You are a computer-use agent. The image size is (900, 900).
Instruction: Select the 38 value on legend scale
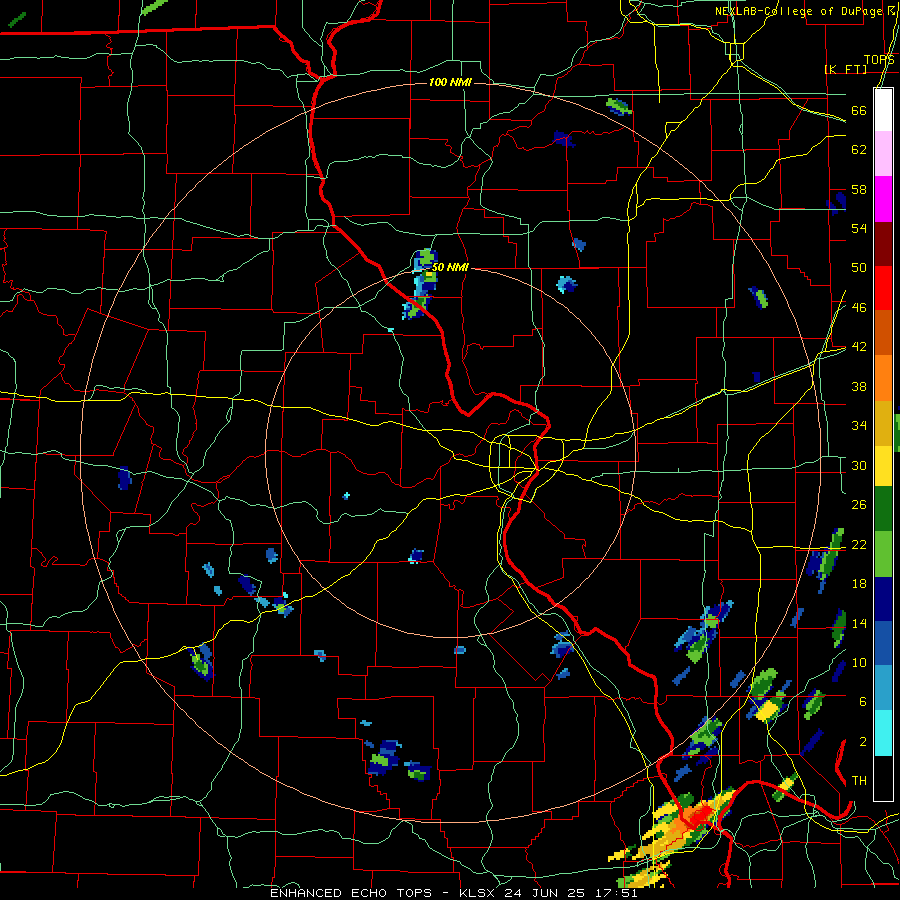pos(859,386)
